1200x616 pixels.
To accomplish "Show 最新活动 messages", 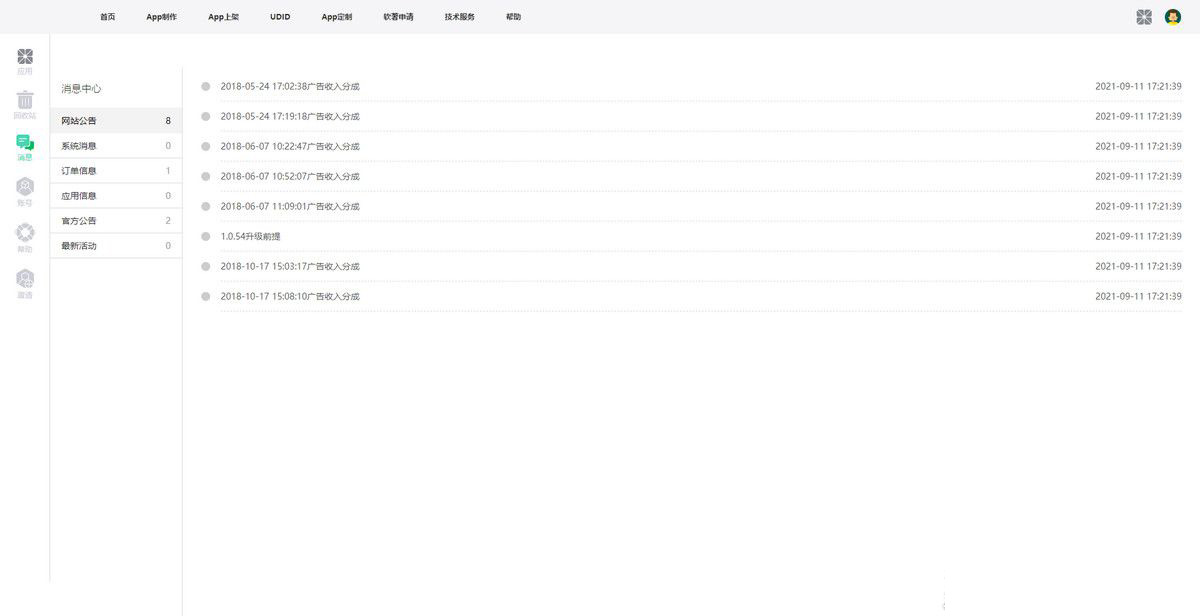I will click(x=80, y=246).
